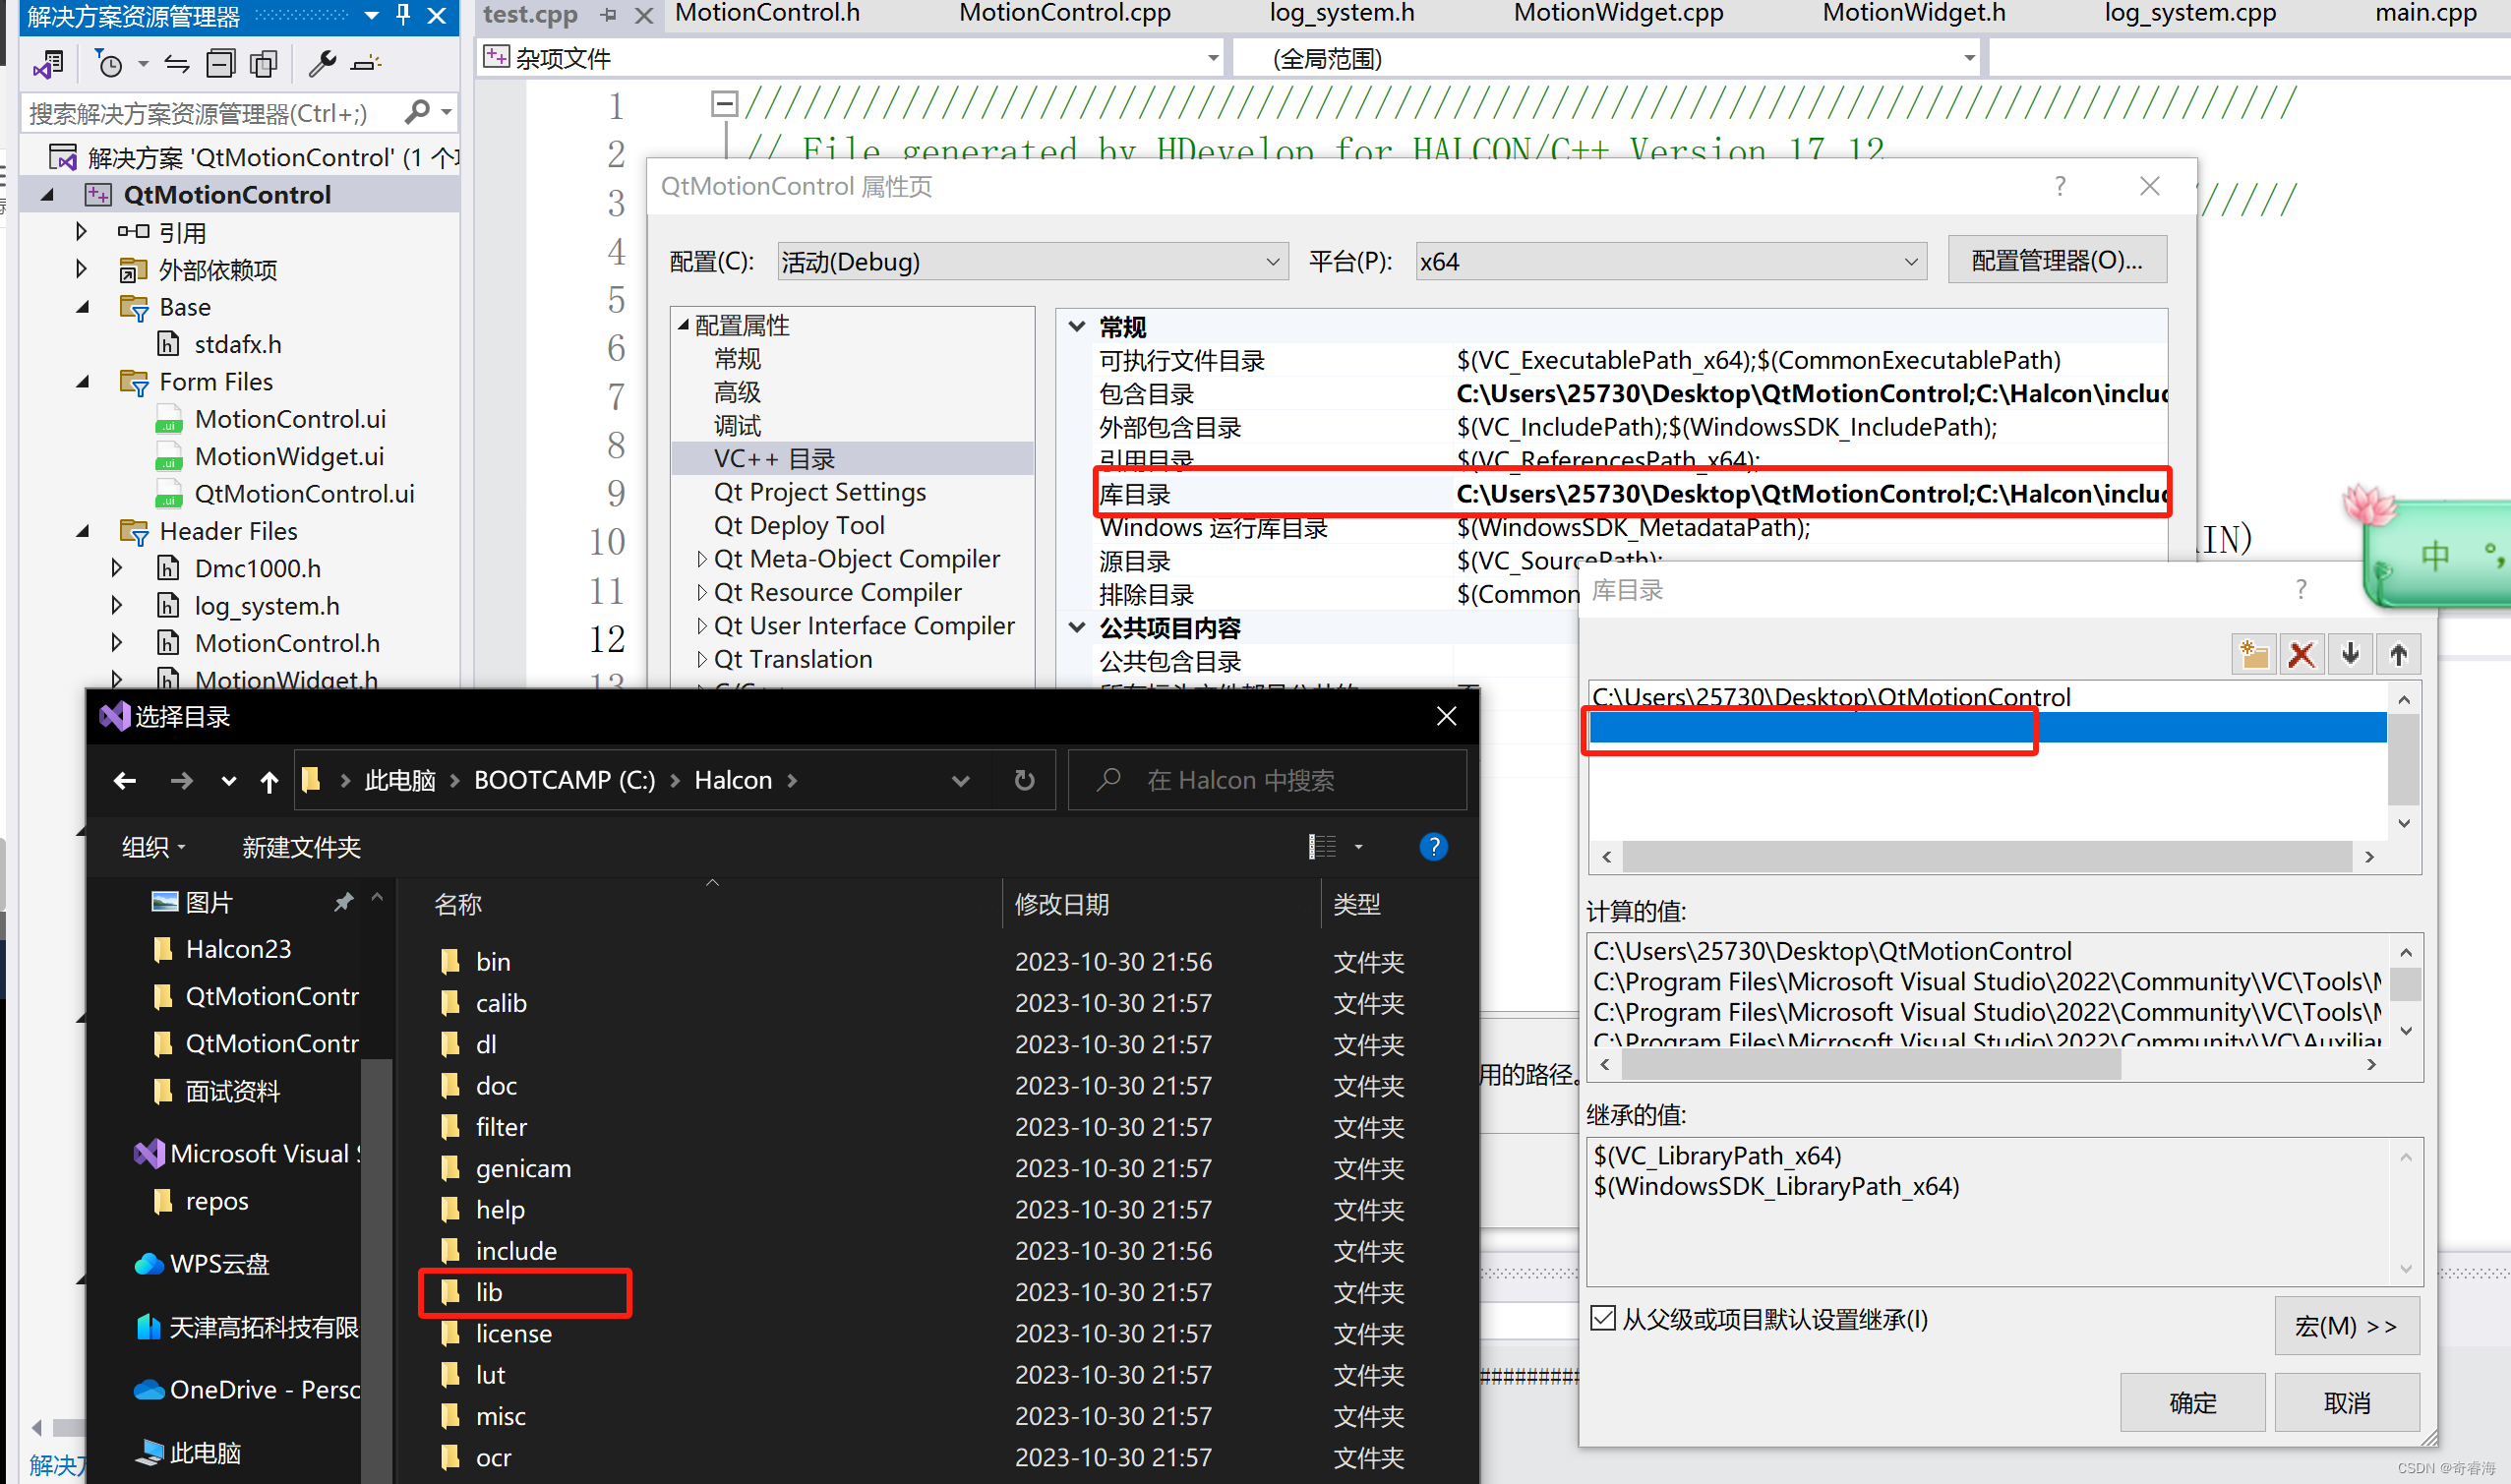This screenshot has width=2511, height=1484.
Task: Open help in 选择目录 dialog
Action: (x=1434, y=847)
